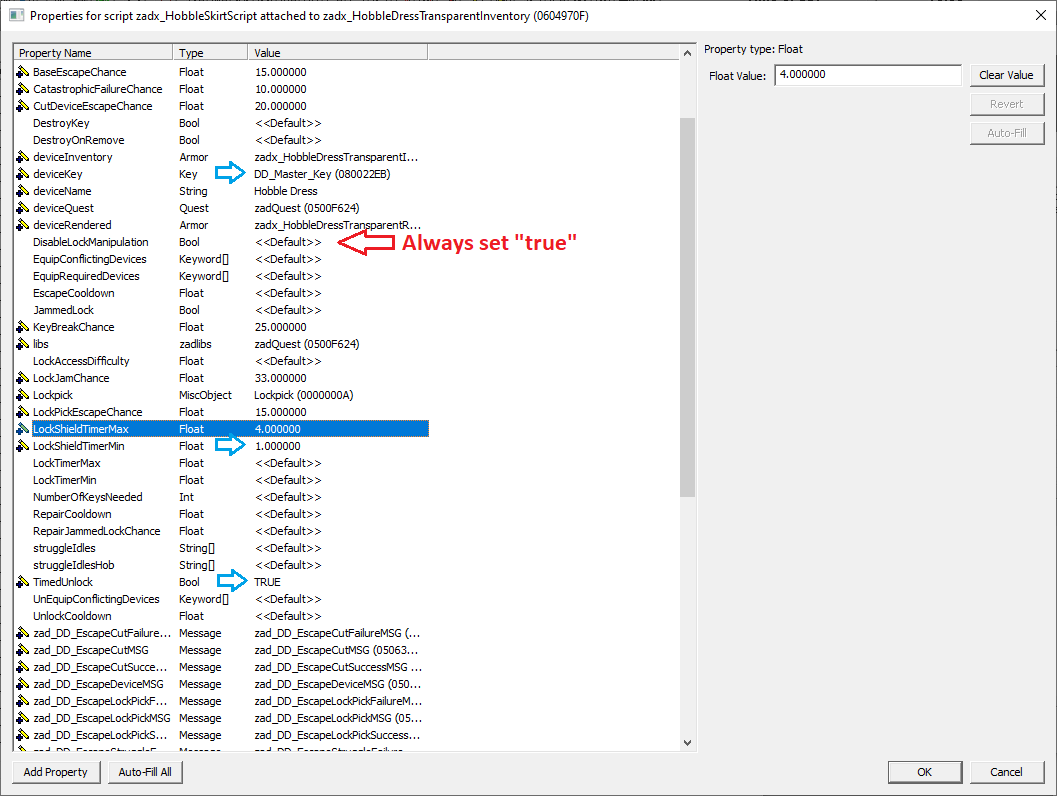The width and height of the screenshot is (1057, 796).
Task: Click the Revert button
Action: click(1006, 104)
